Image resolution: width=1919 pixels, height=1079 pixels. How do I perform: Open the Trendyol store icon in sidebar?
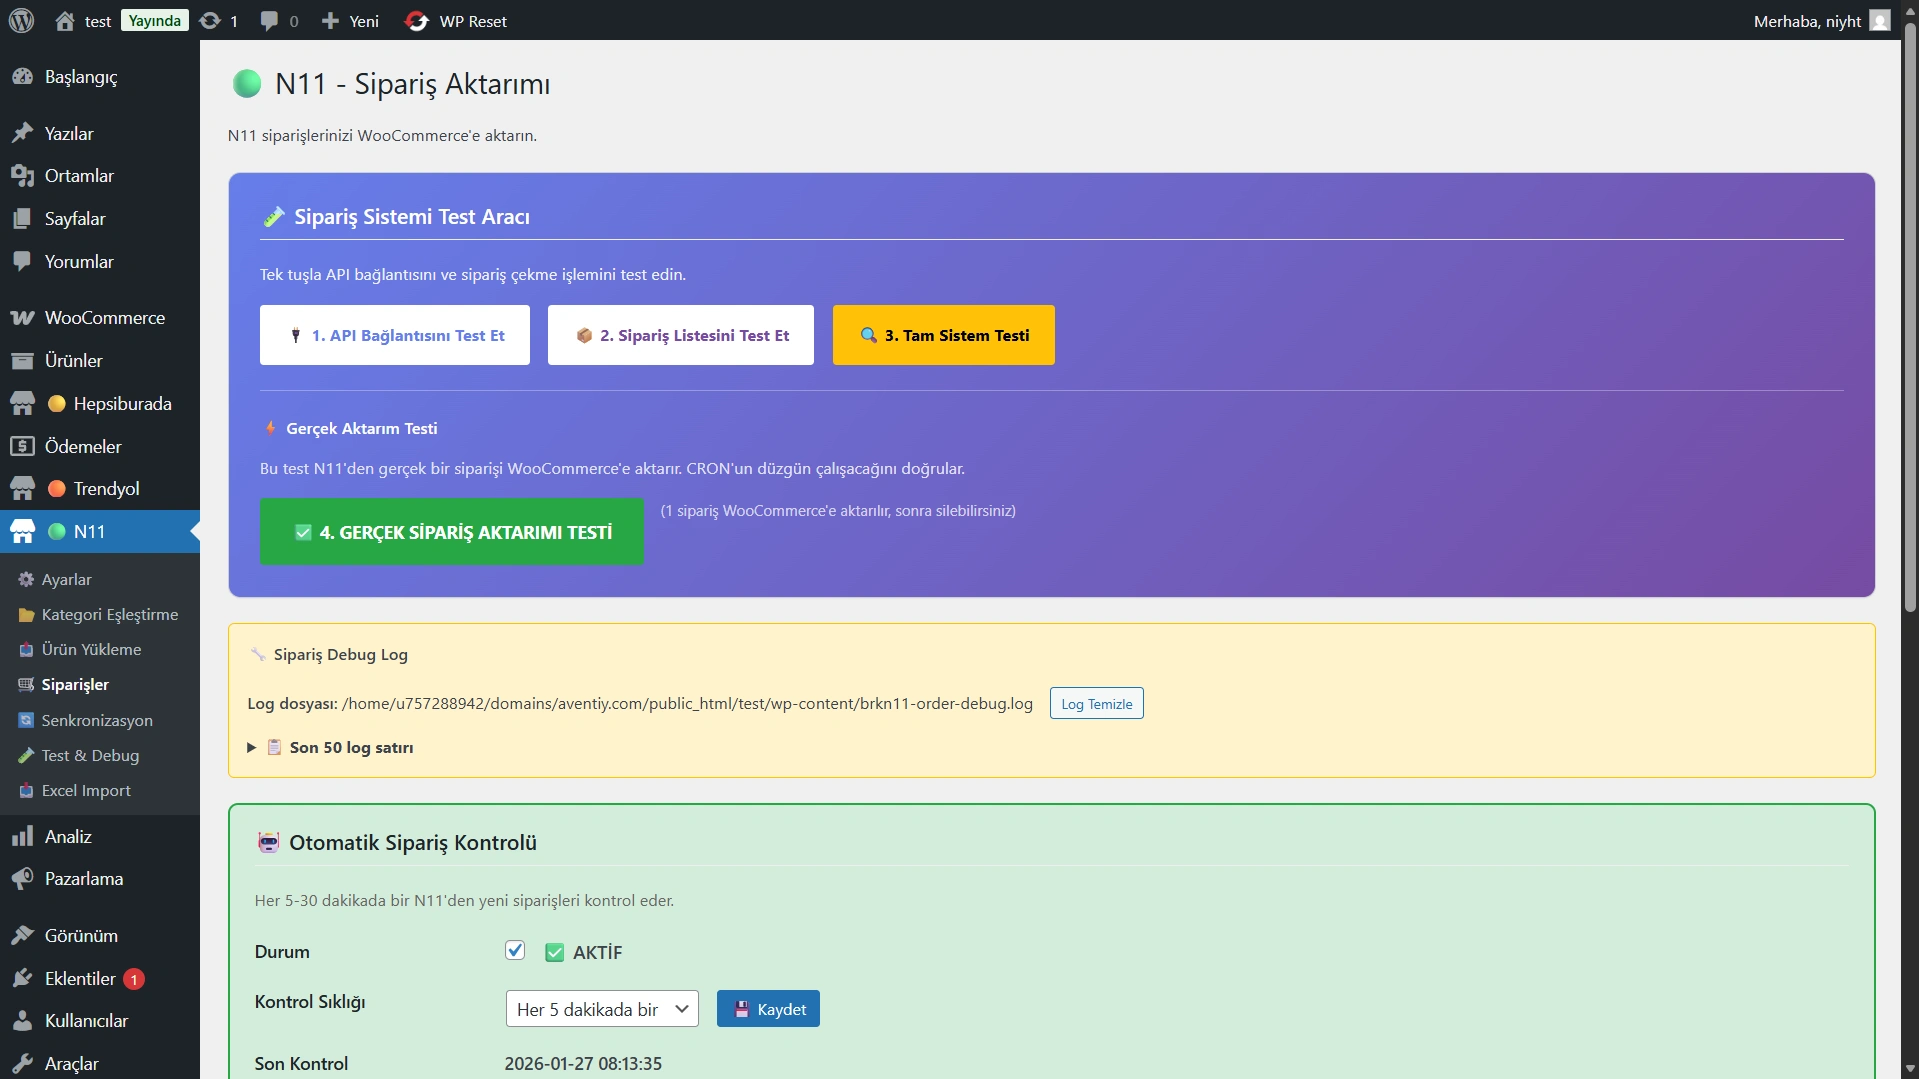(x=22, y=489)
